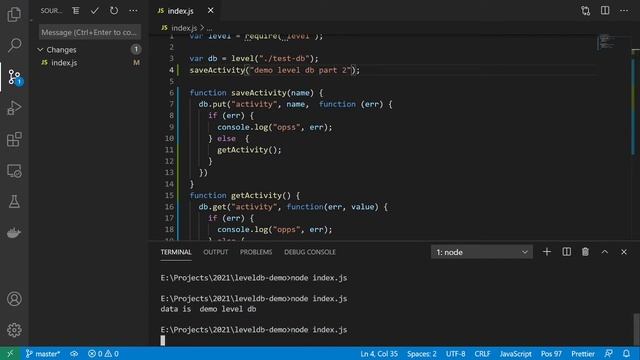This screenshot has width=640, height=360.
Task: Refresh the source control view
Action: [x=114, y=11]
